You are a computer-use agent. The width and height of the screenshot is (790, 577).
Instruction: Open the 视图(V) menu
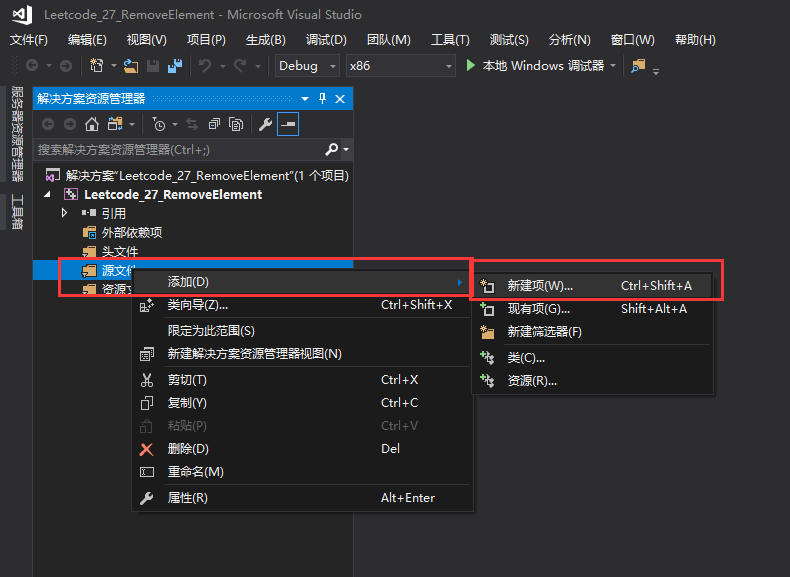(147, 40)
